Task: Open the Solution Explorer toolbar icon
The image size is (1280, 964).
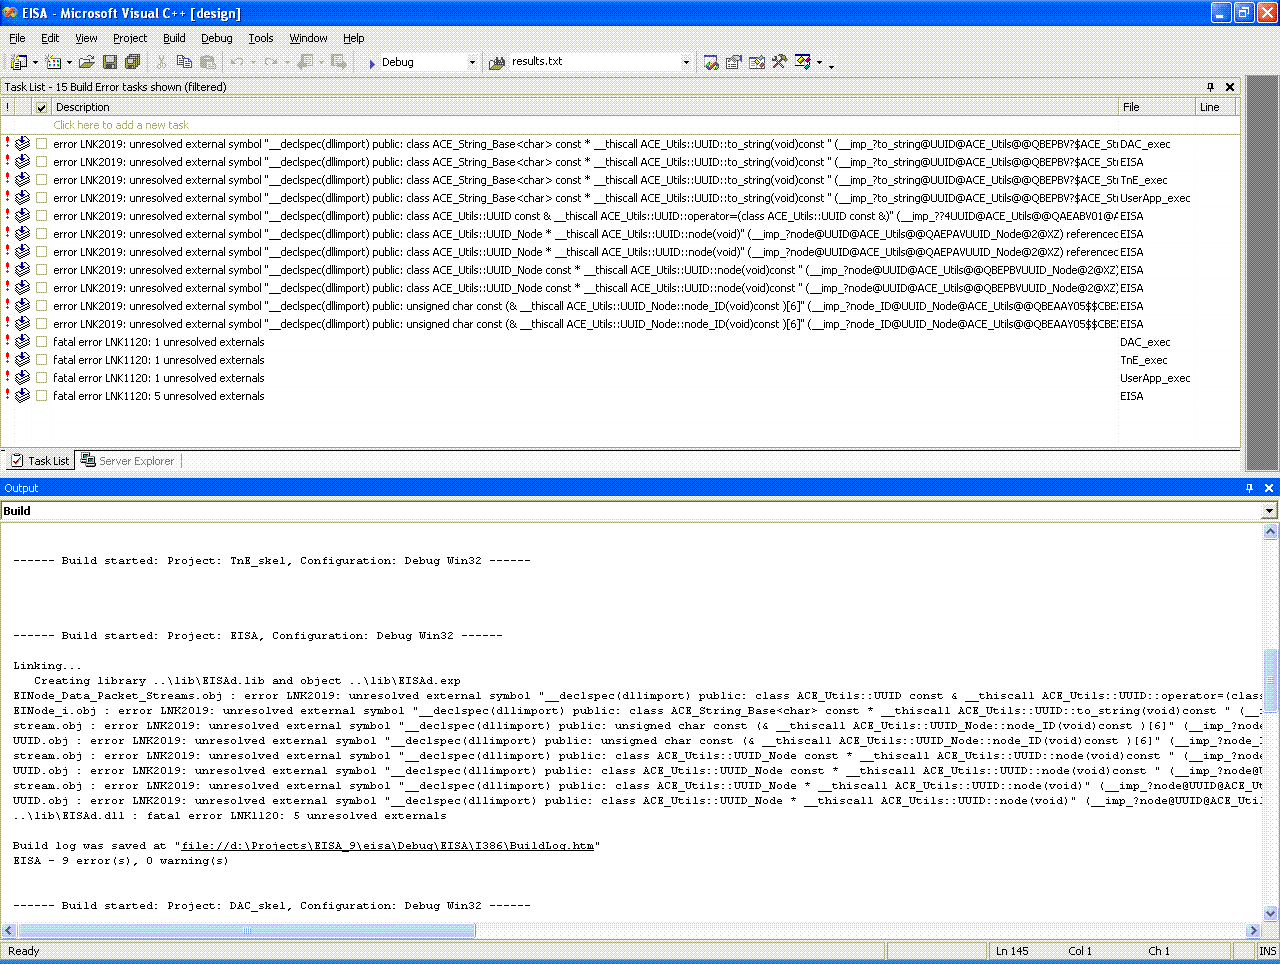Action: point(711,62)
